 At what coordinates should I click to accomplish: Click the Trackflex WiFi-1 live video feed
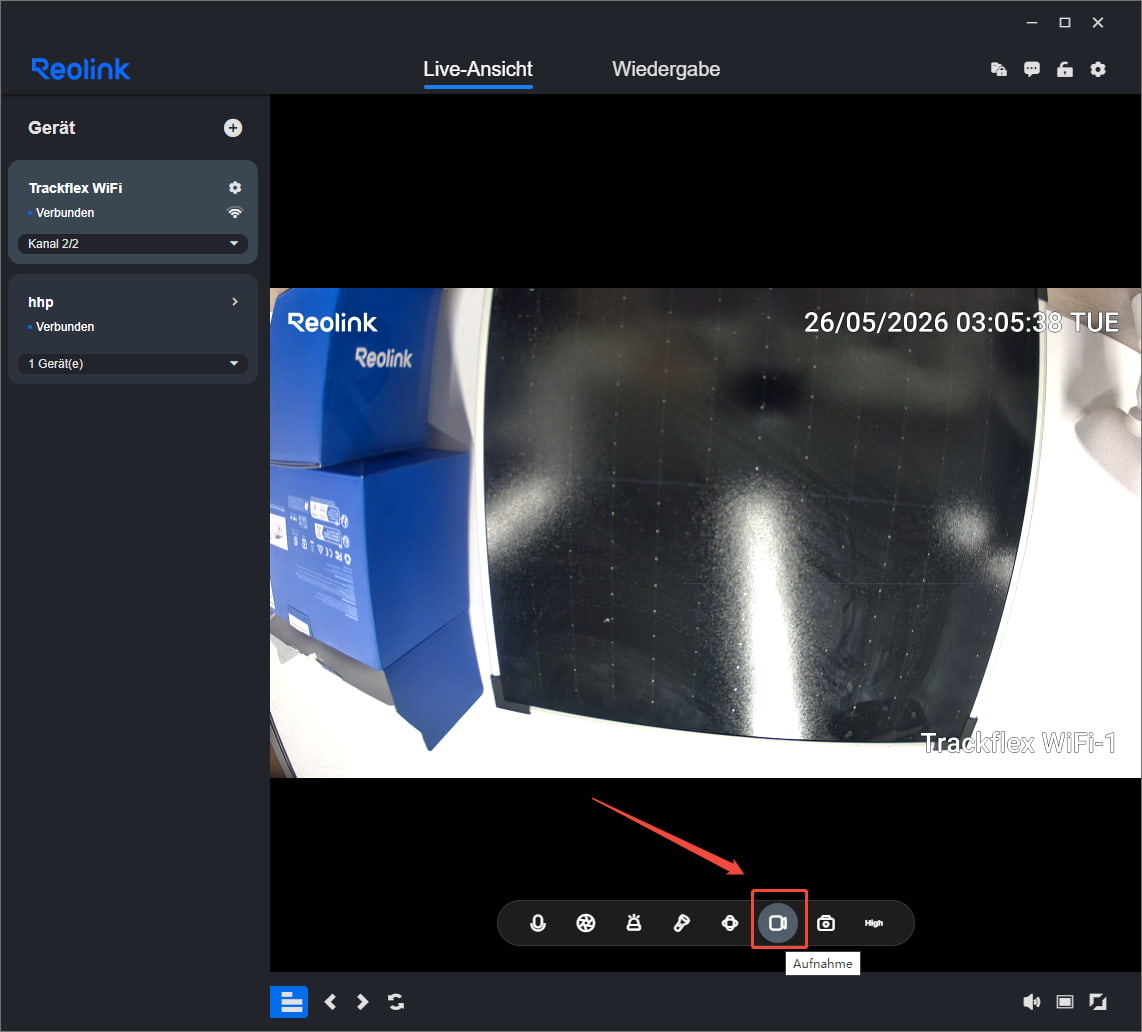[x=705, y=532]
